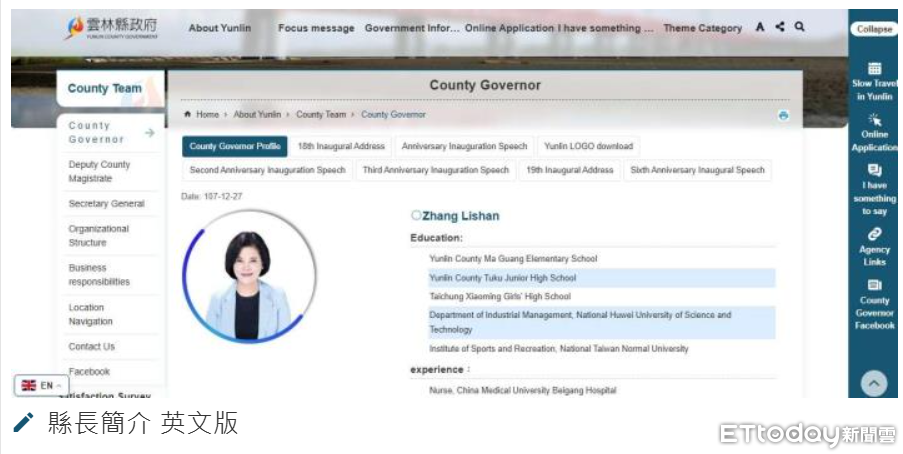
Task: Click the printer icon near breadcrumb
Action: (x=783, y=115)
